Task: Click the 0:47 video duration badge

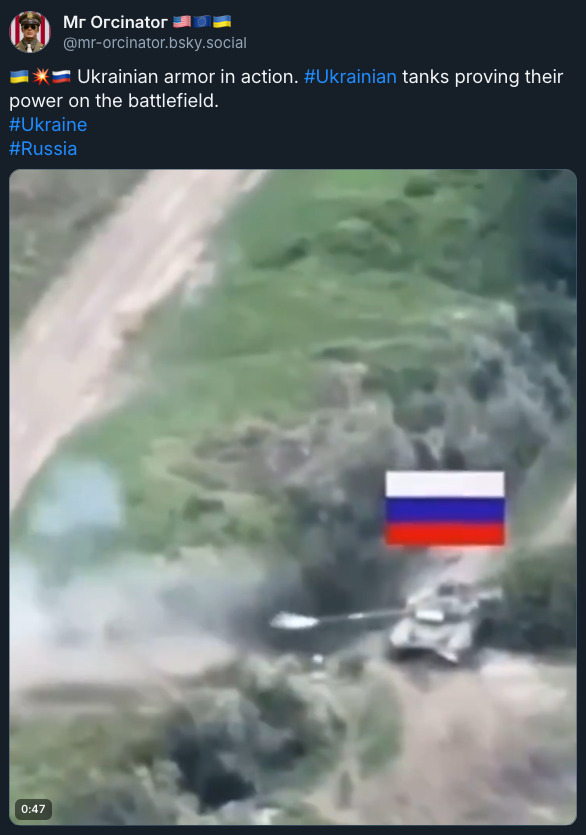Action: pos(33,809)
